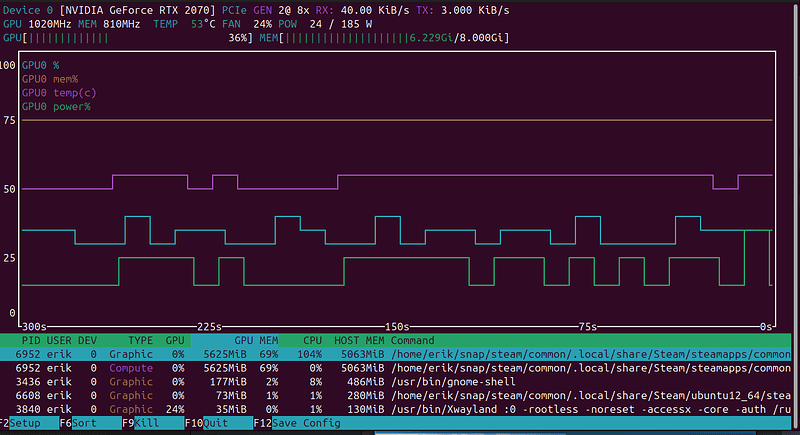Click the GPU utilization bar at 36%
This screenshot has height=435, width=800.
point(128,38)
